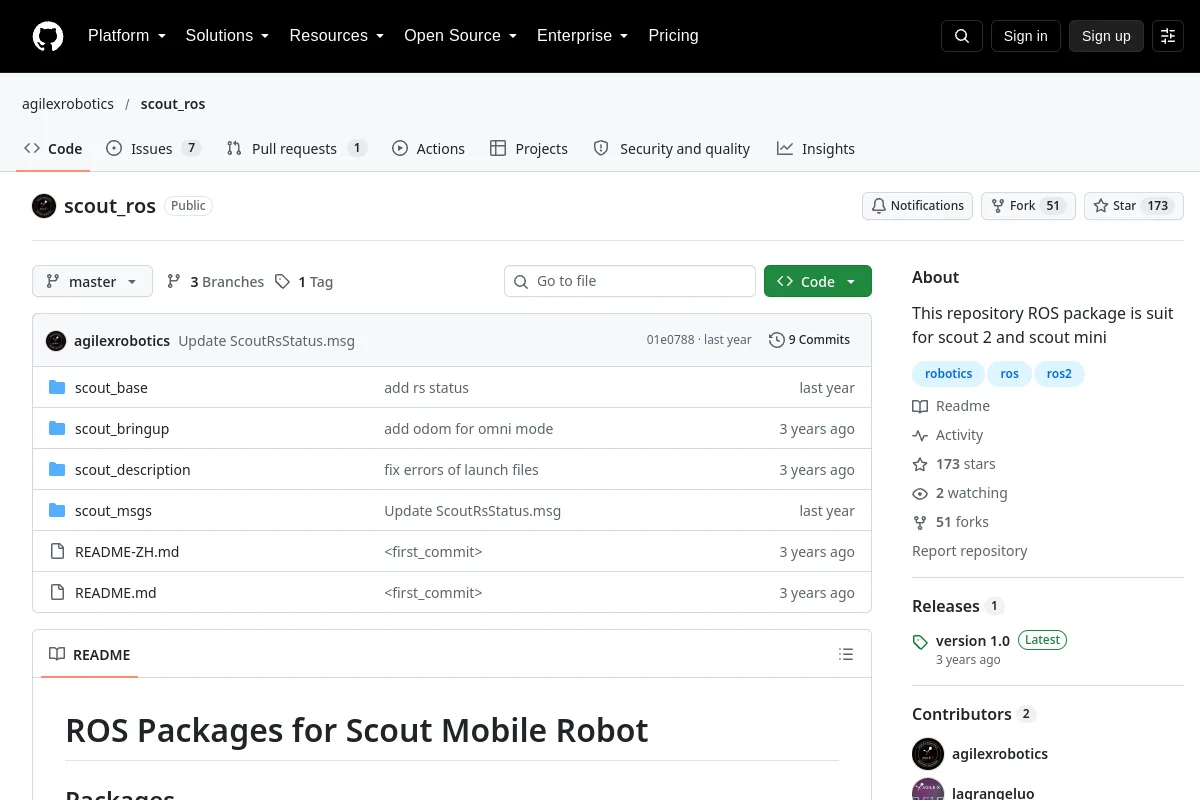The width and height of the screenshot is (1200, 800).
Task: Open README outline list icon
Action: point(846,655)
